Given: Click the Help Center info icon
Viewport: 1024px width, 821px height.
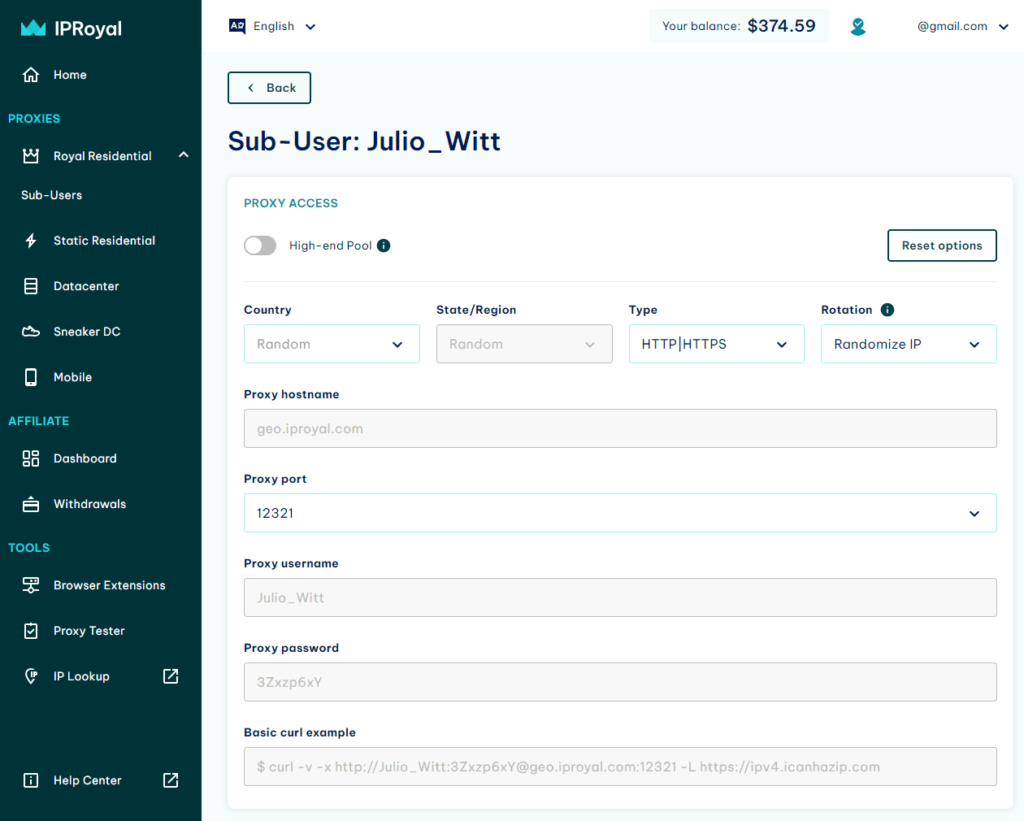Looking at the screenshot, I should [x=31, y=780].
